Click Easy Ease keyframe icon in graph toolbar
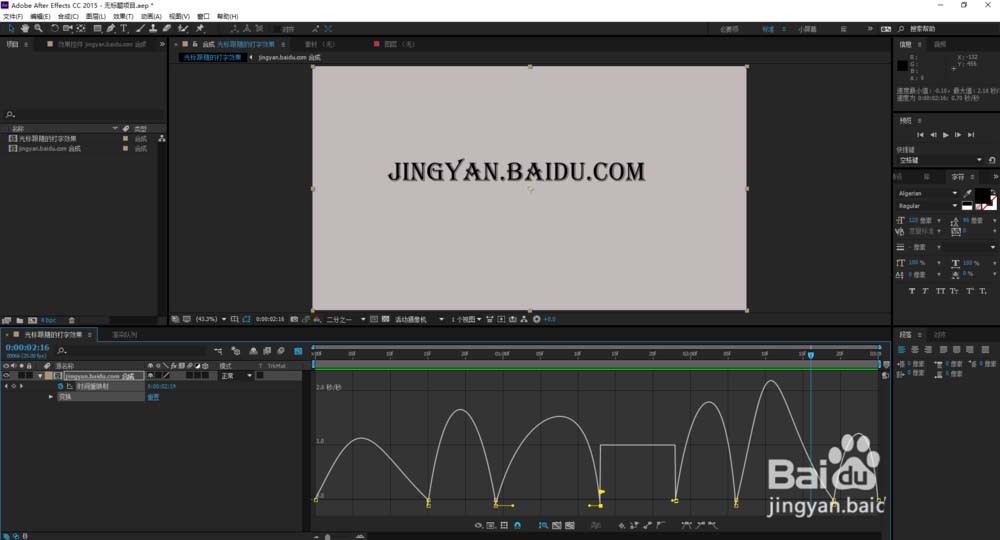The width and height of the screenshot is (1000, 540). point(686,525)
